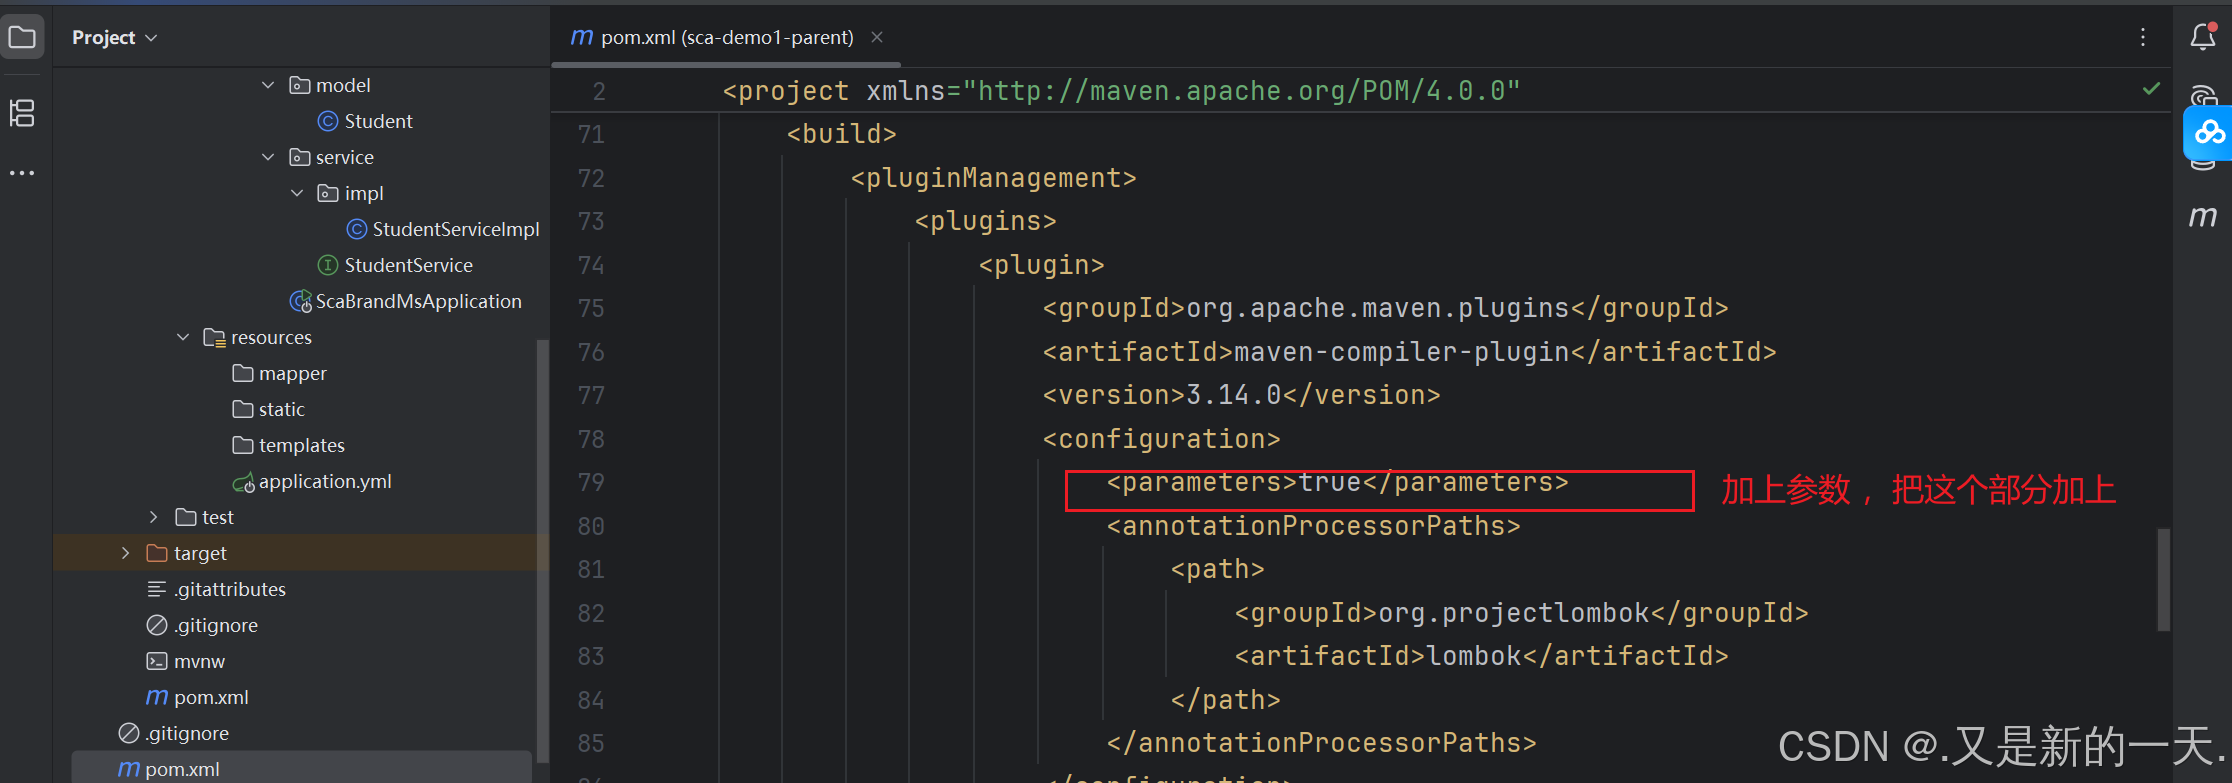Click the <configuration> opening tag

click(1161, 439)
